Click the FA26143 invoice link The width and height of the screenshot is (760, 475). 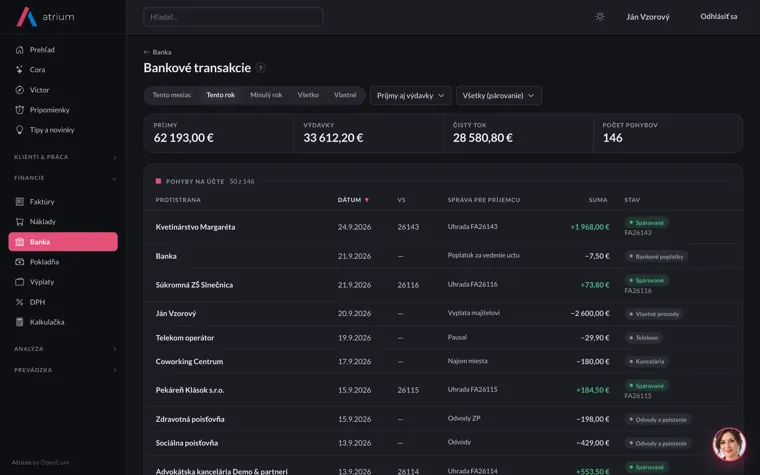pyautogui.click(x=638, y=233)
